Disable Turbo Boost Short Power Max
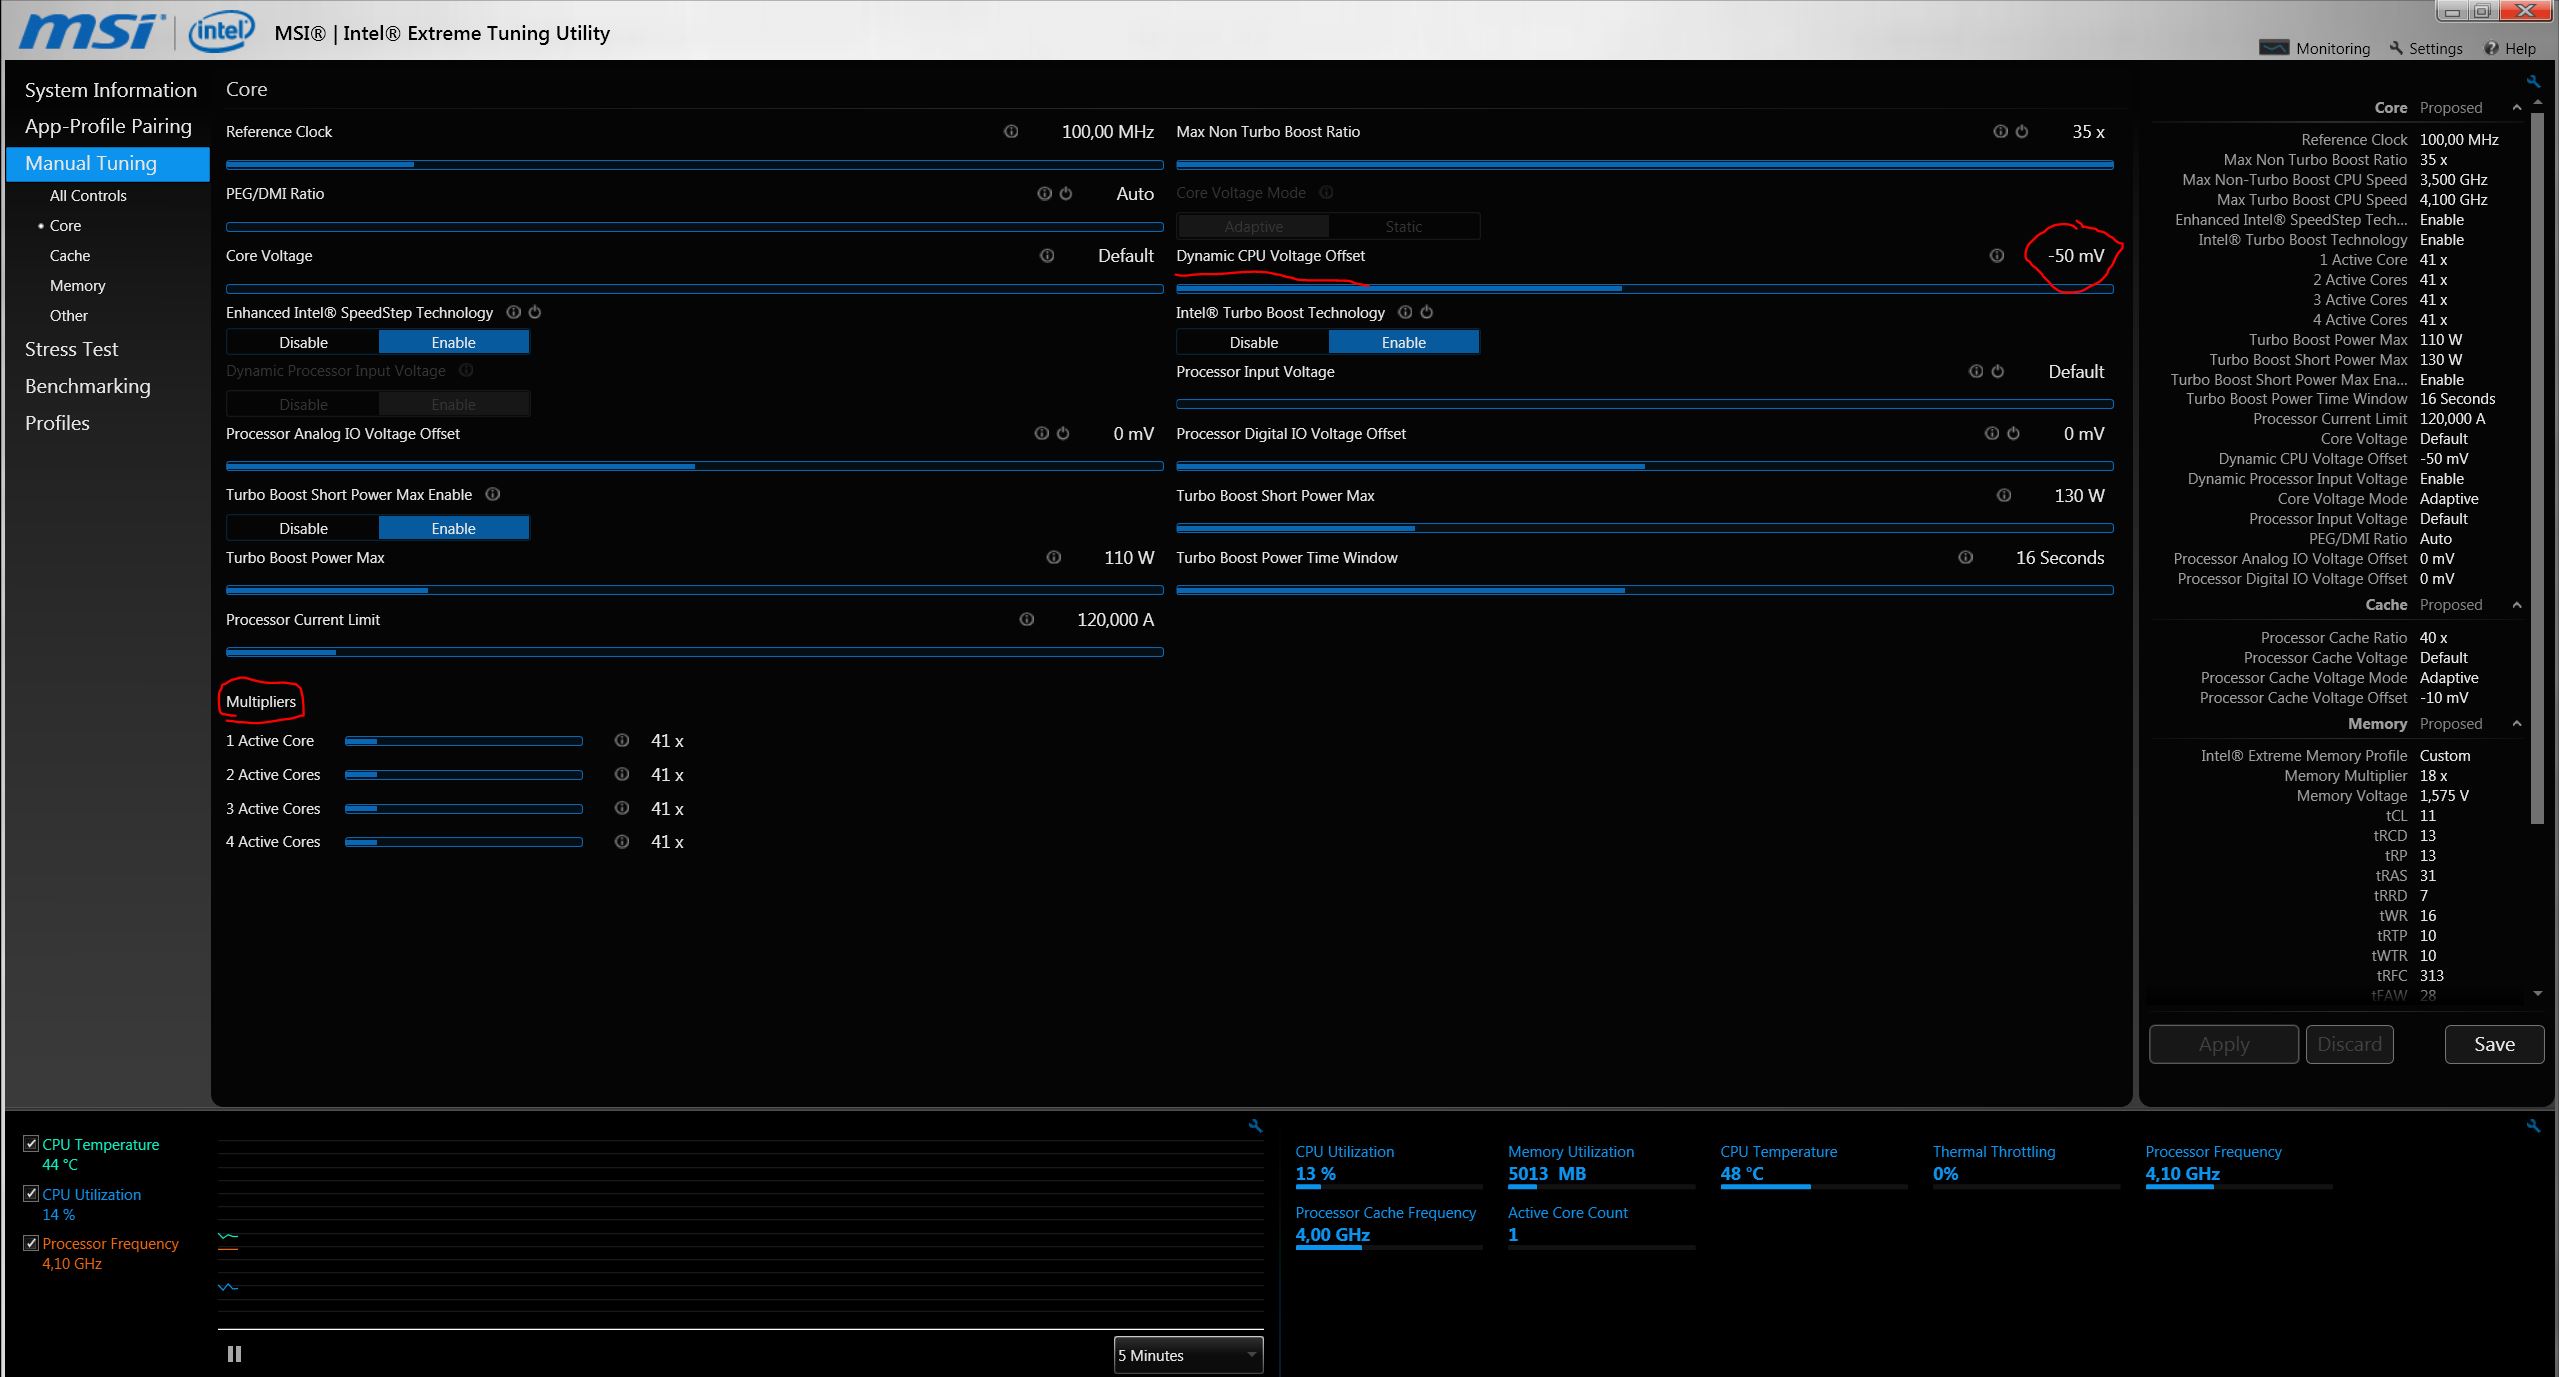The width and height of the screenshot is (2559, 1377). (x=303, y=528)
